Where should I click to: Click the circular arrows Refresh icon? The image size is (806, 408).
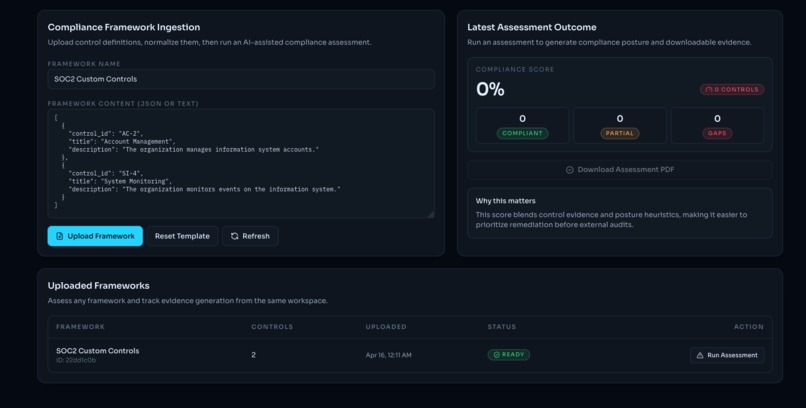234,236
